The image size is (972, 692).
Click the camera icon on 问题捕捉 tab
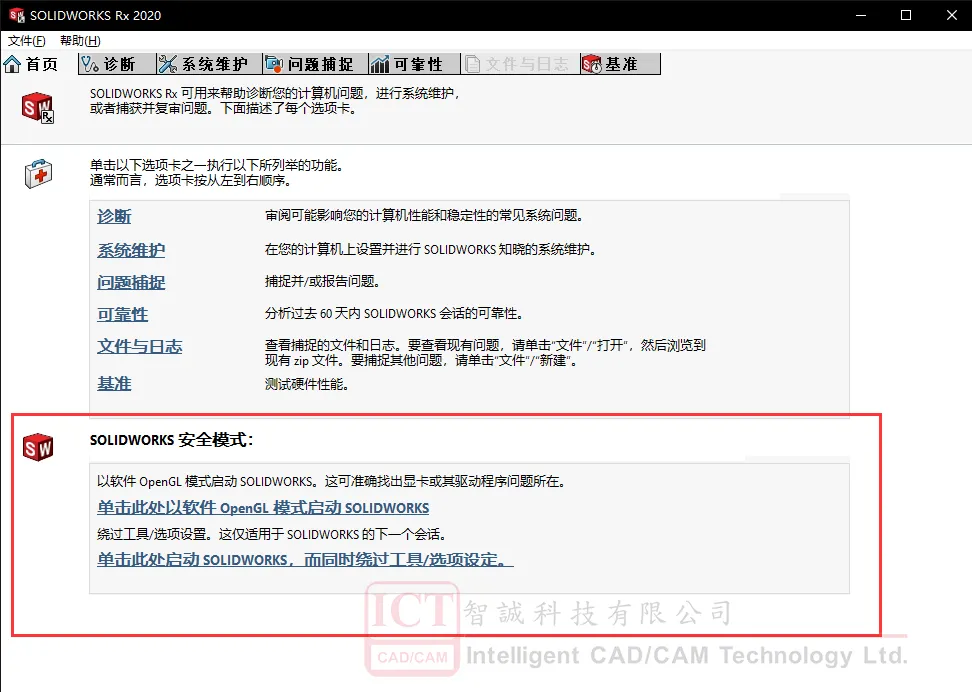point(274,64)
